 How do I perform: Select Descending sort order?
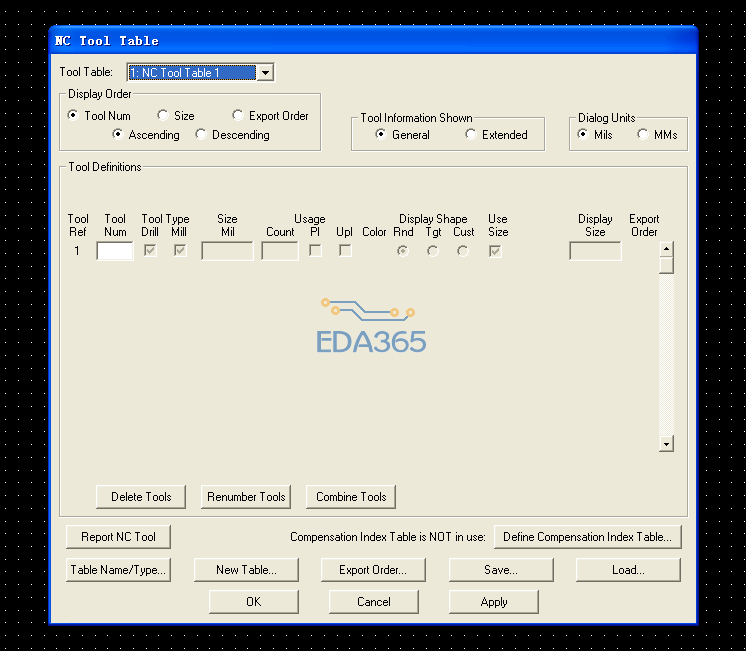[x=201, y=135]
